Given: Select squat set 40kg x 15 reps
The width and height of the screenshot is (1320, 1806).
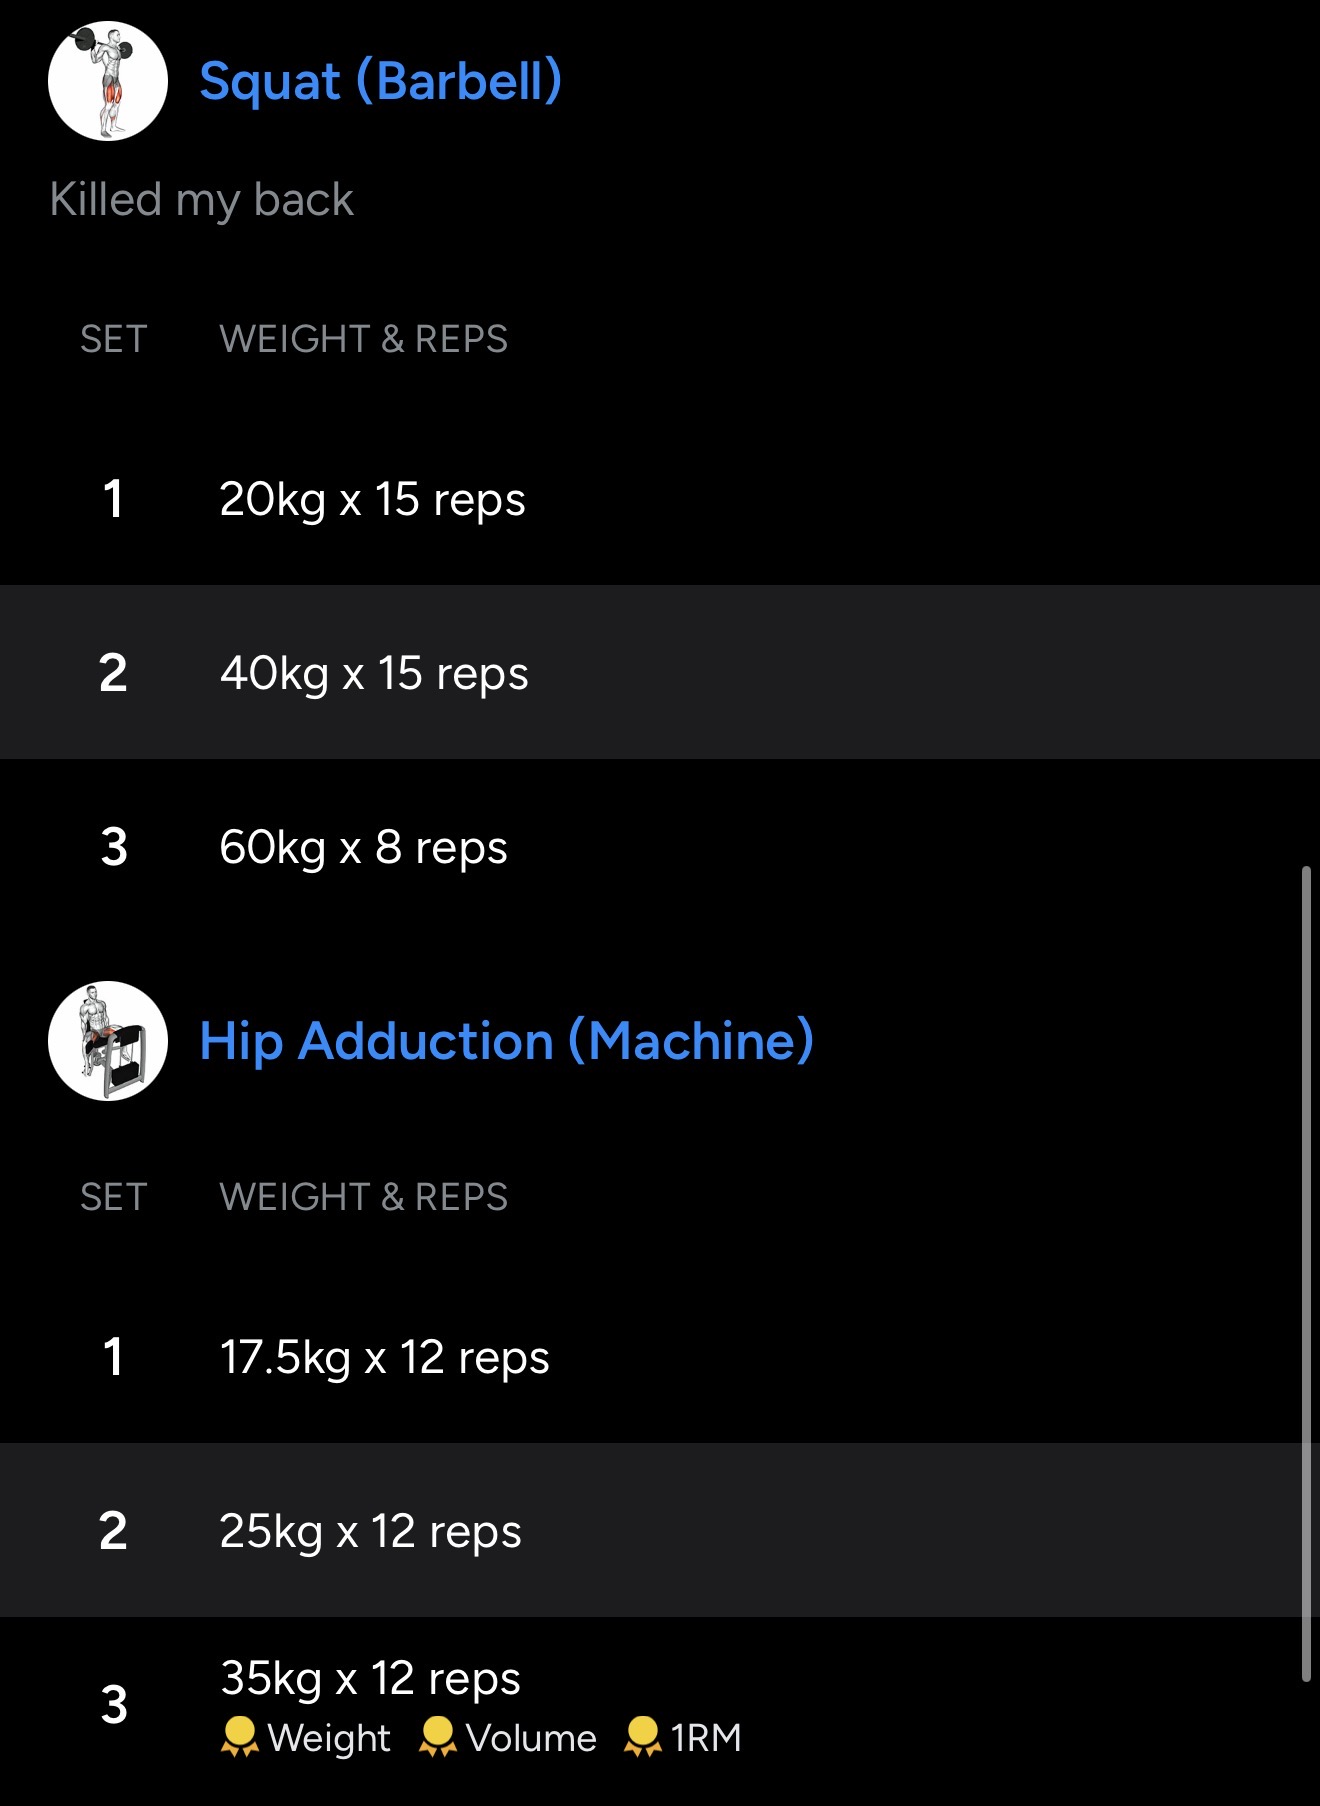Looking at the screenshot, I should click(374, 673).
